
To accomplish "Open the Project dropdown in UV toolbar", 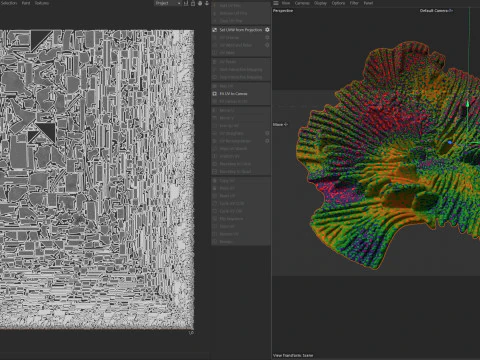I will [x=168, y=3].
